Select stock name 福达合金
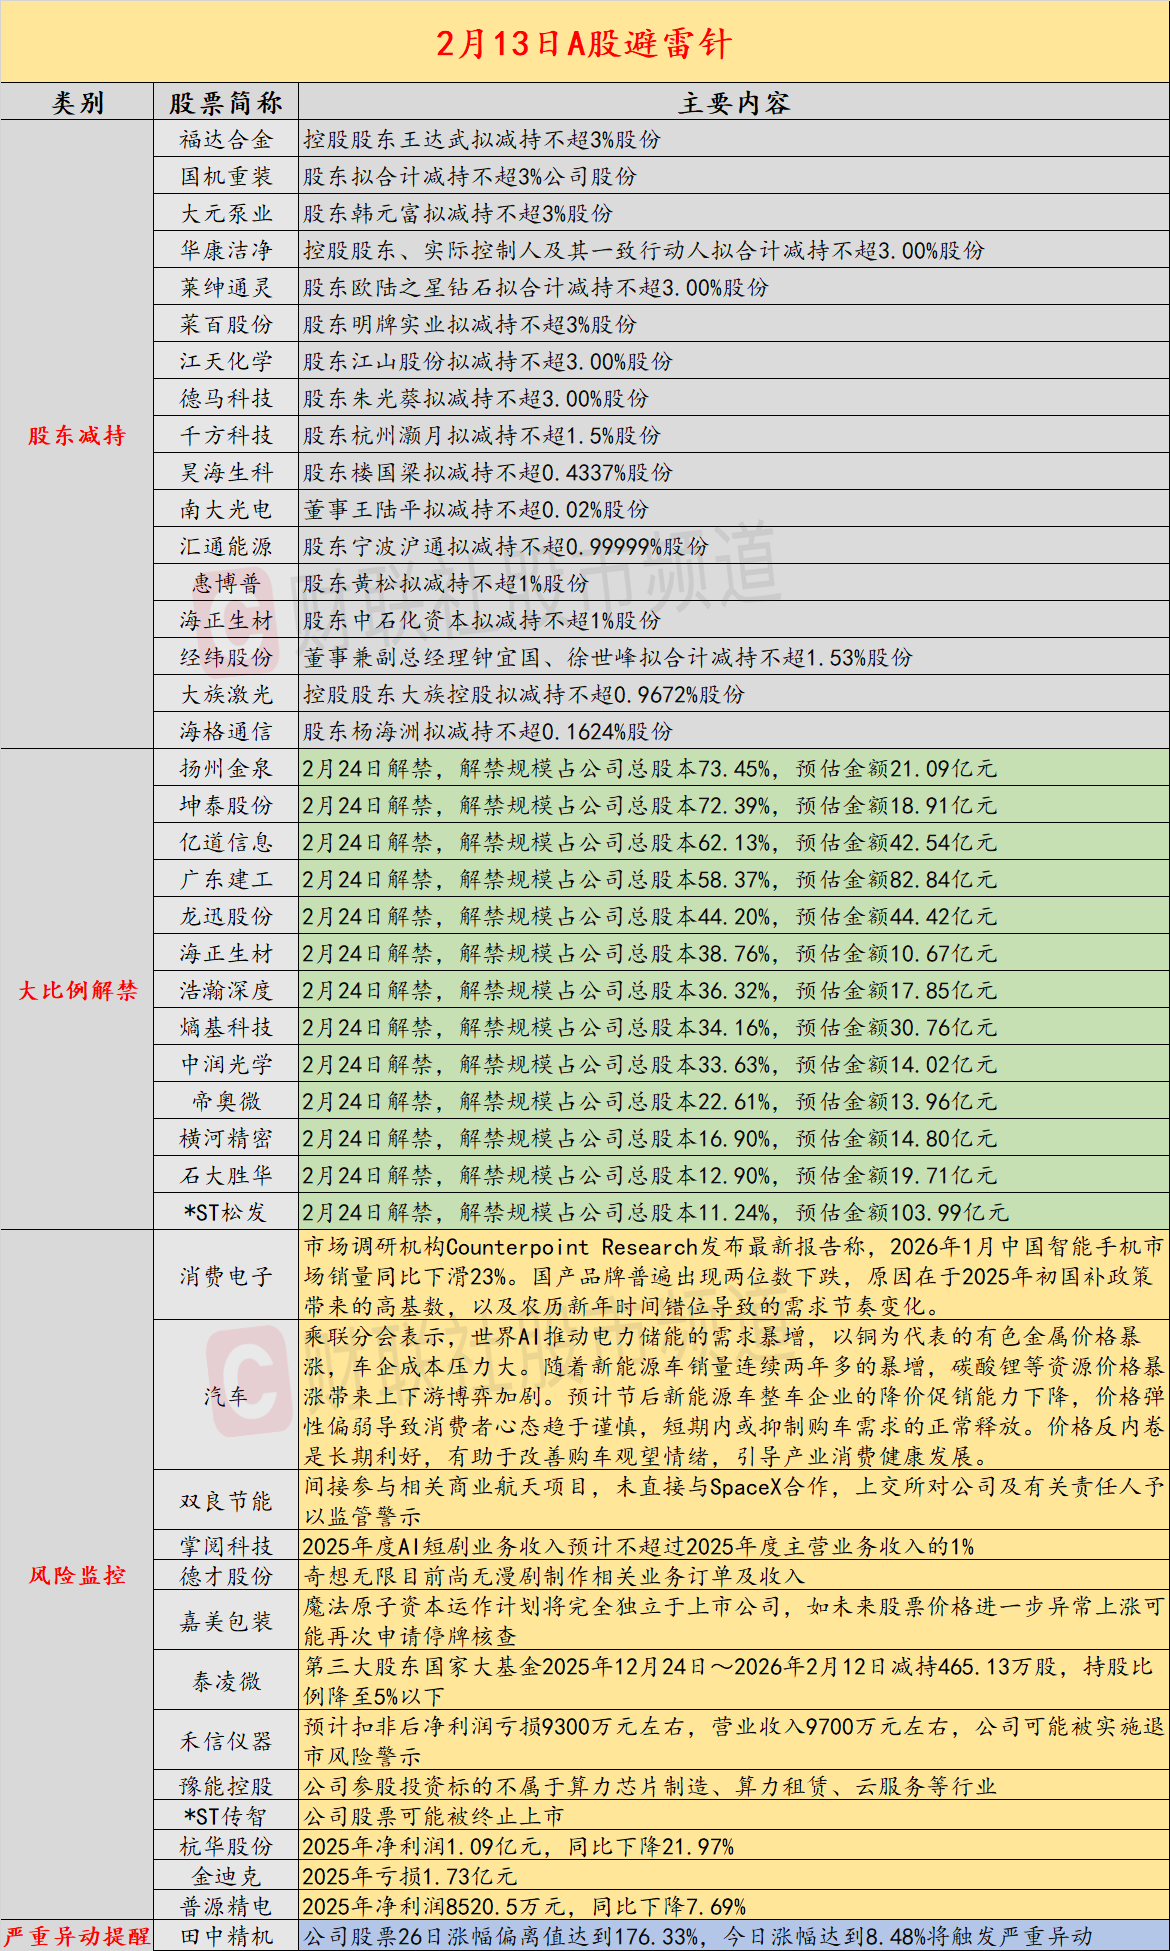This screenshot has height=1951, width=1170. pyautogui.click(x=226, y=140)
